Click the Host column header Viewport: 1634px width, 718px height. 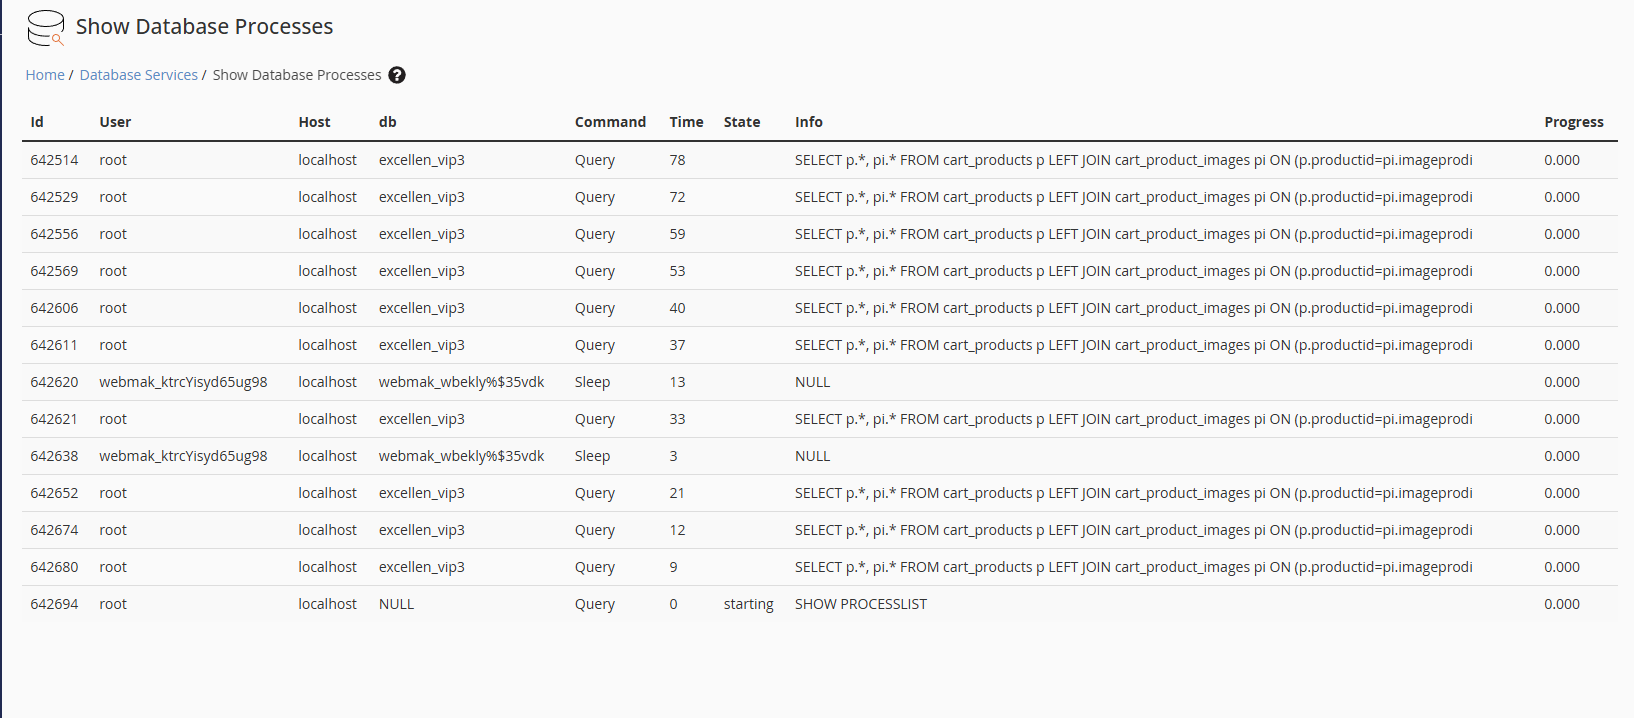(x=314, y=122)
